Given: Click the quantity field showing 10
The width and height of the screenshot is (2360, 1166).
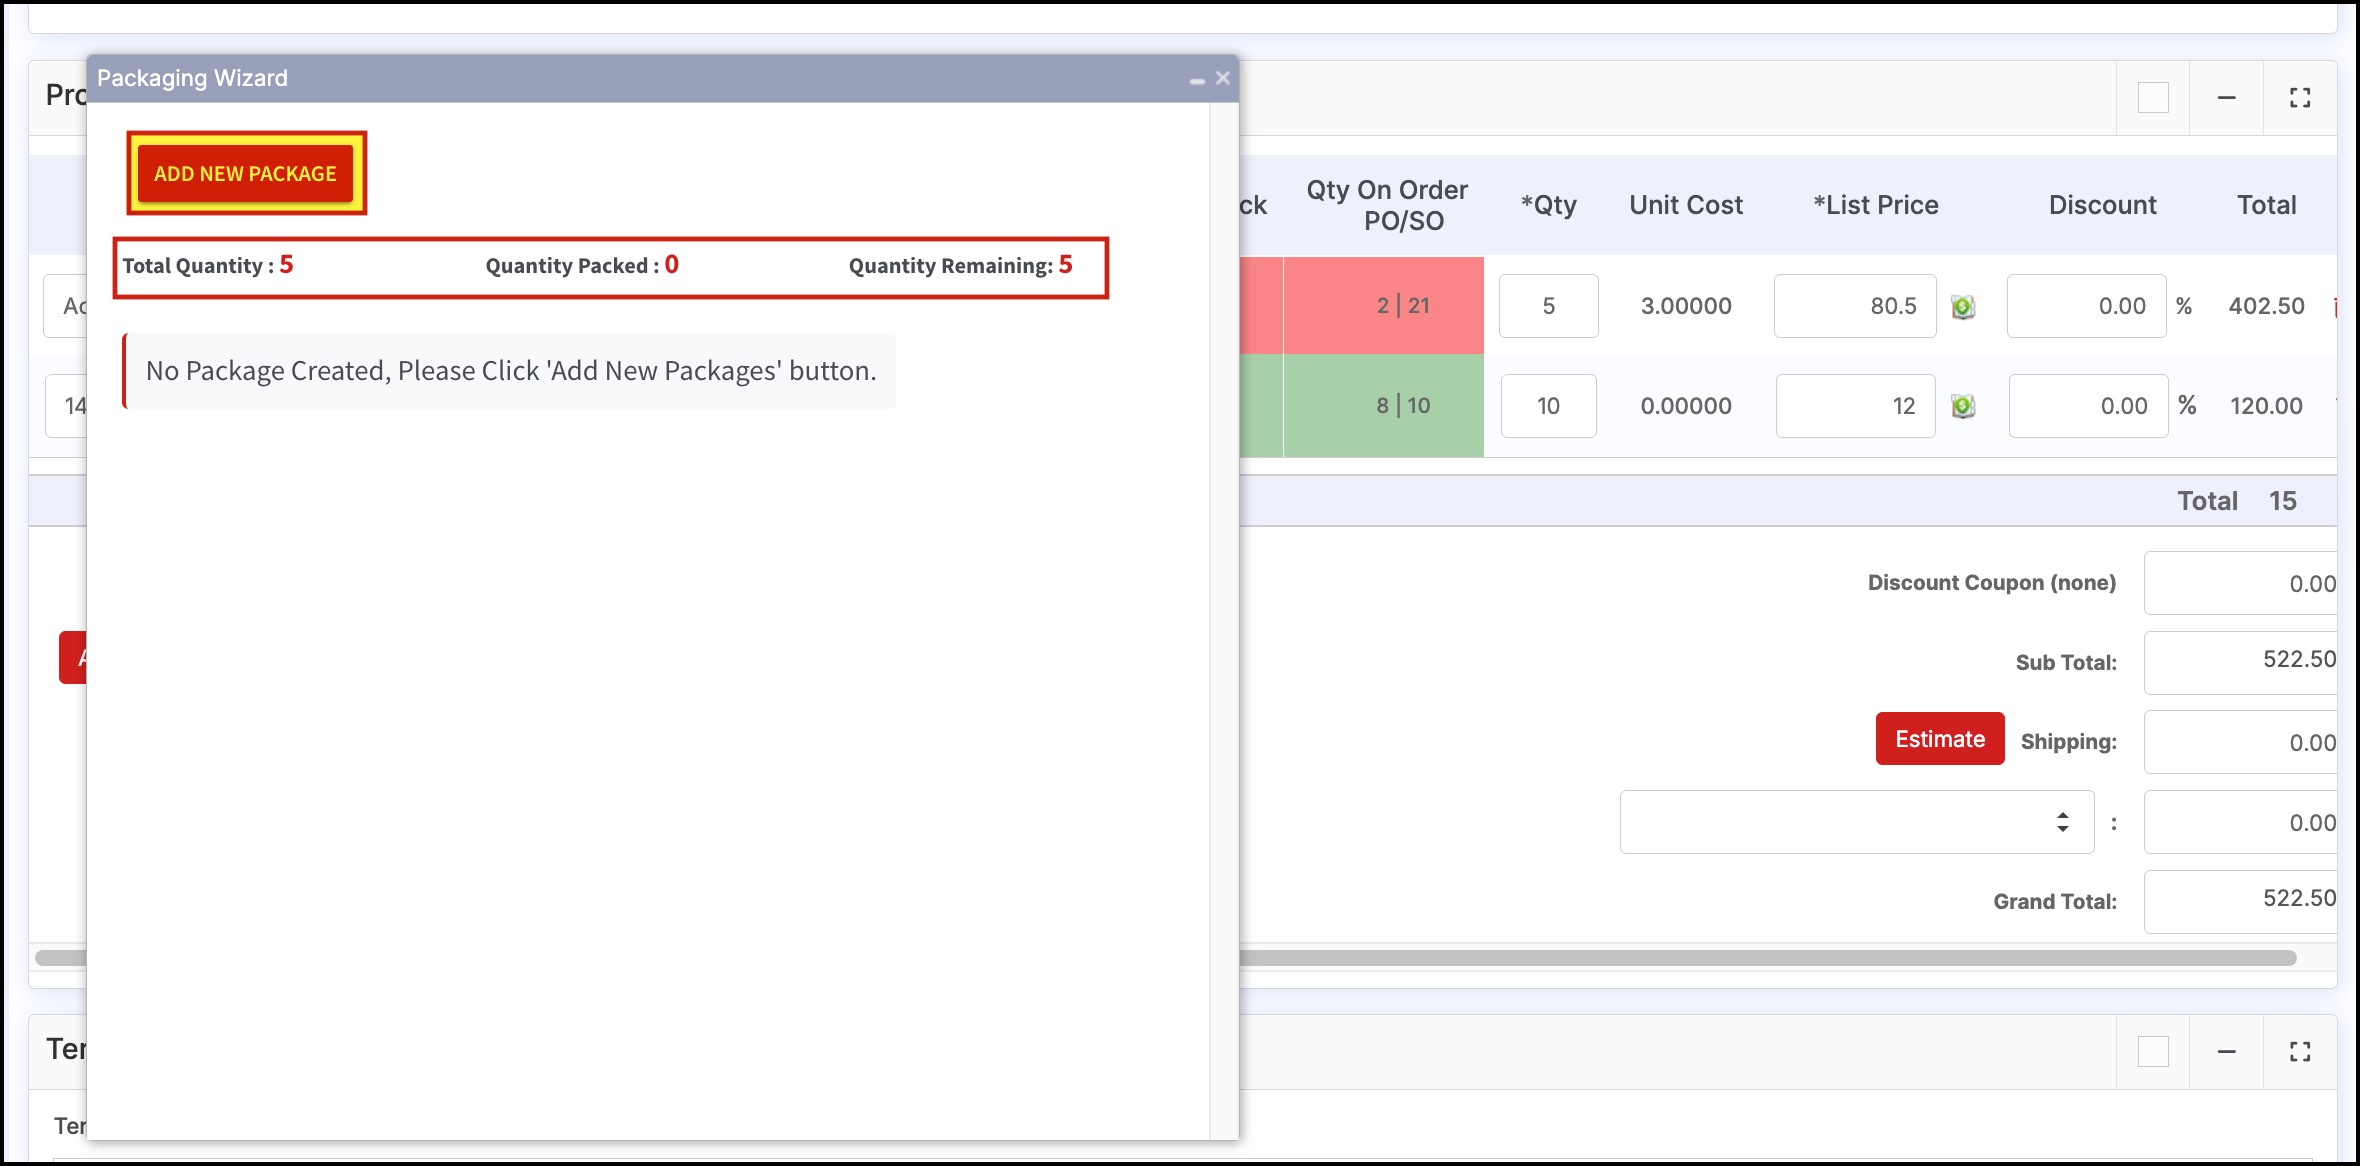Looking at the screenshot, I should click(1548, 406).
